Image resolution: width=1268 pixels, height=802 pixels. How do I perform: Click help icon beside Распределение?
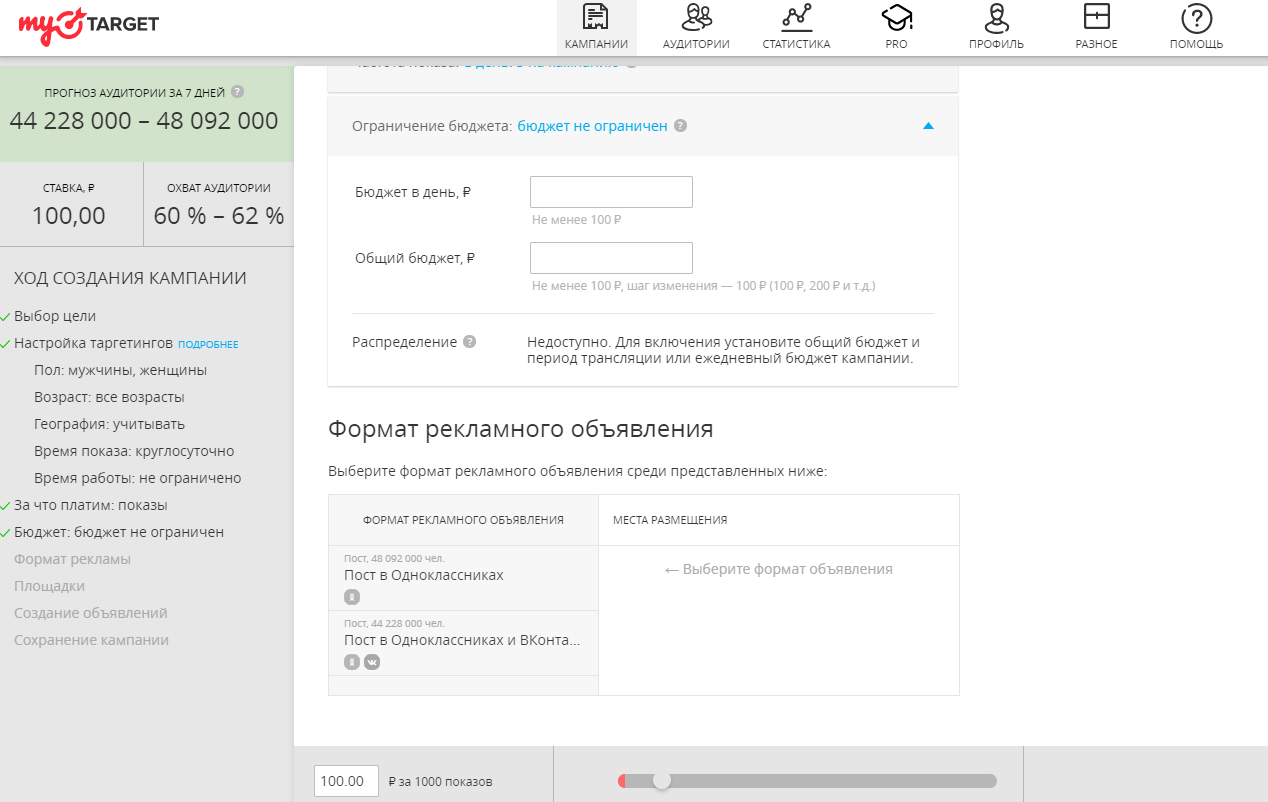(x=470, y=342)
